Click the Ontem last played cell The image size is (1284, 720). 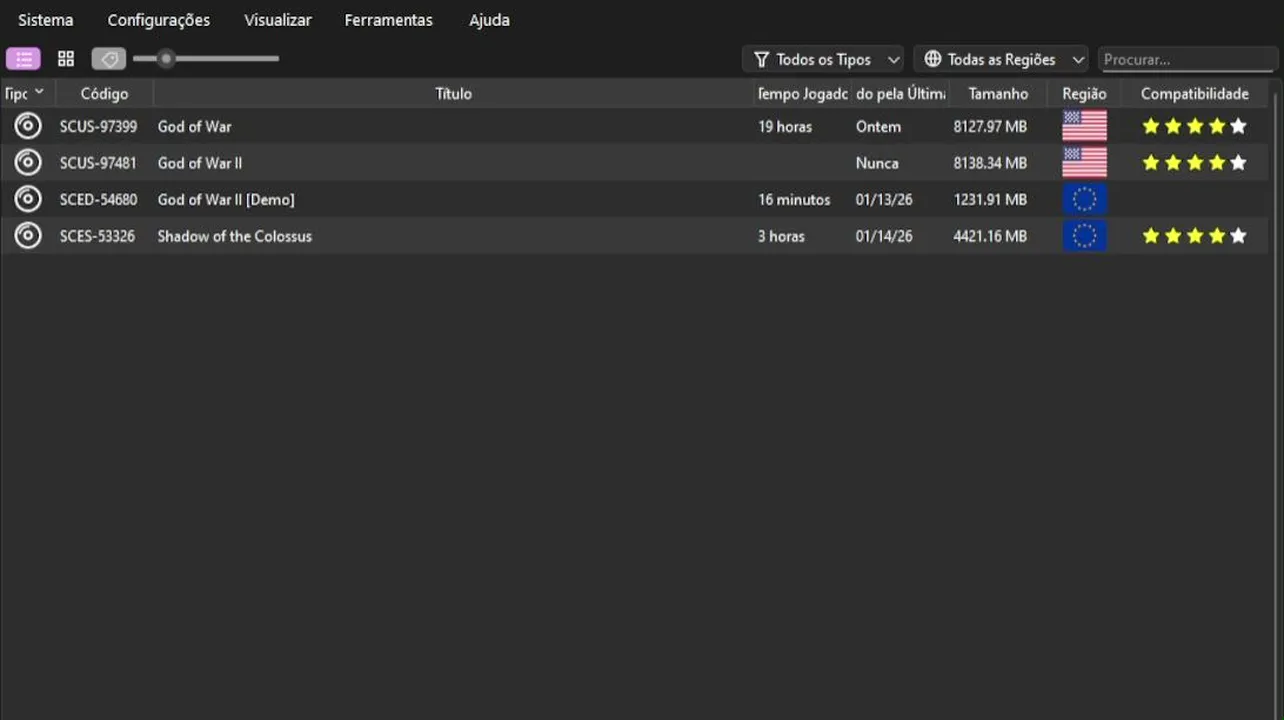[x=878, y=126]
